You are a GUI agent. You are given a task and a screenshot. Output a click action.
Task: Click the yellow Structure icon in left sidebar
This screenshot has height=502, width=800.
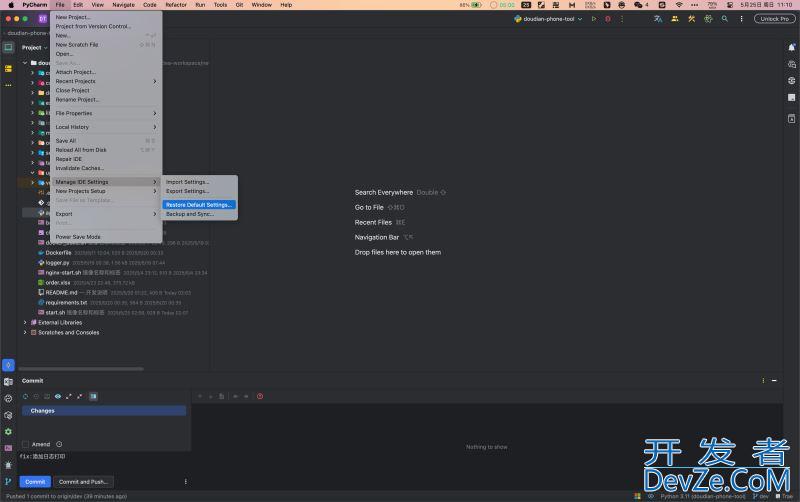[x=8, y=68]
